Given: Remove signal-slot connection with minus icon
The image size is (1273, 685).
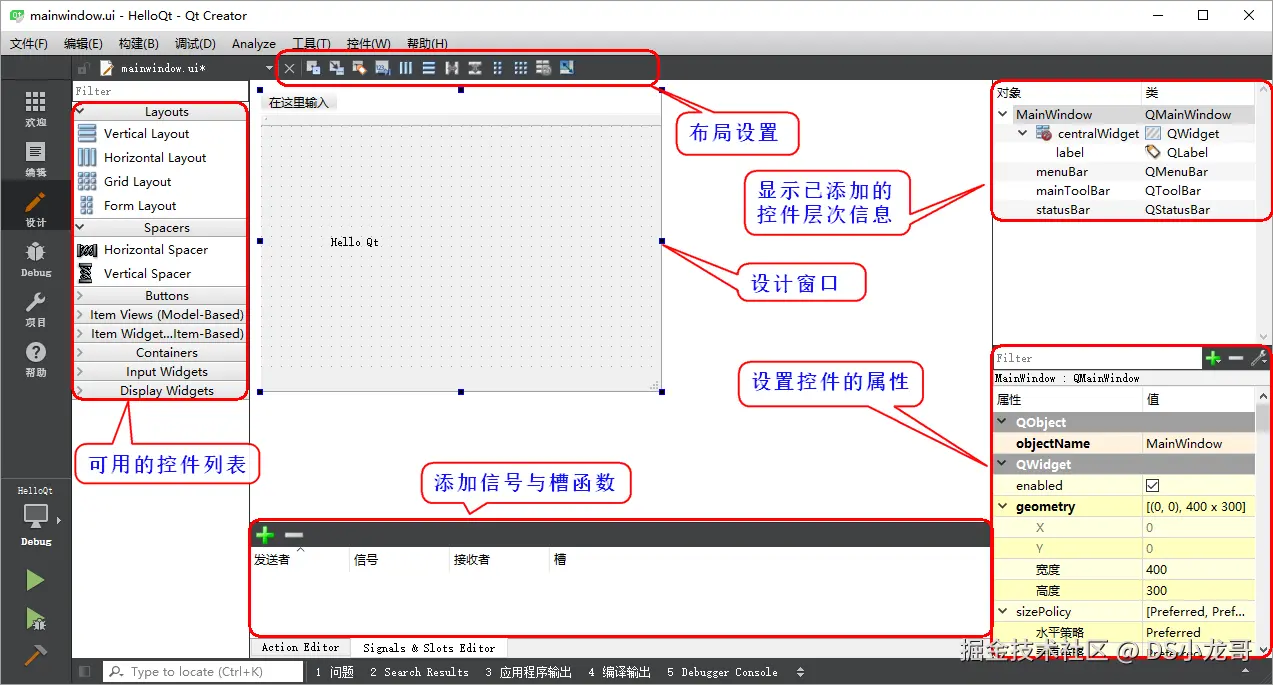Looking at the screenshot, I should [x=294, y=535].
